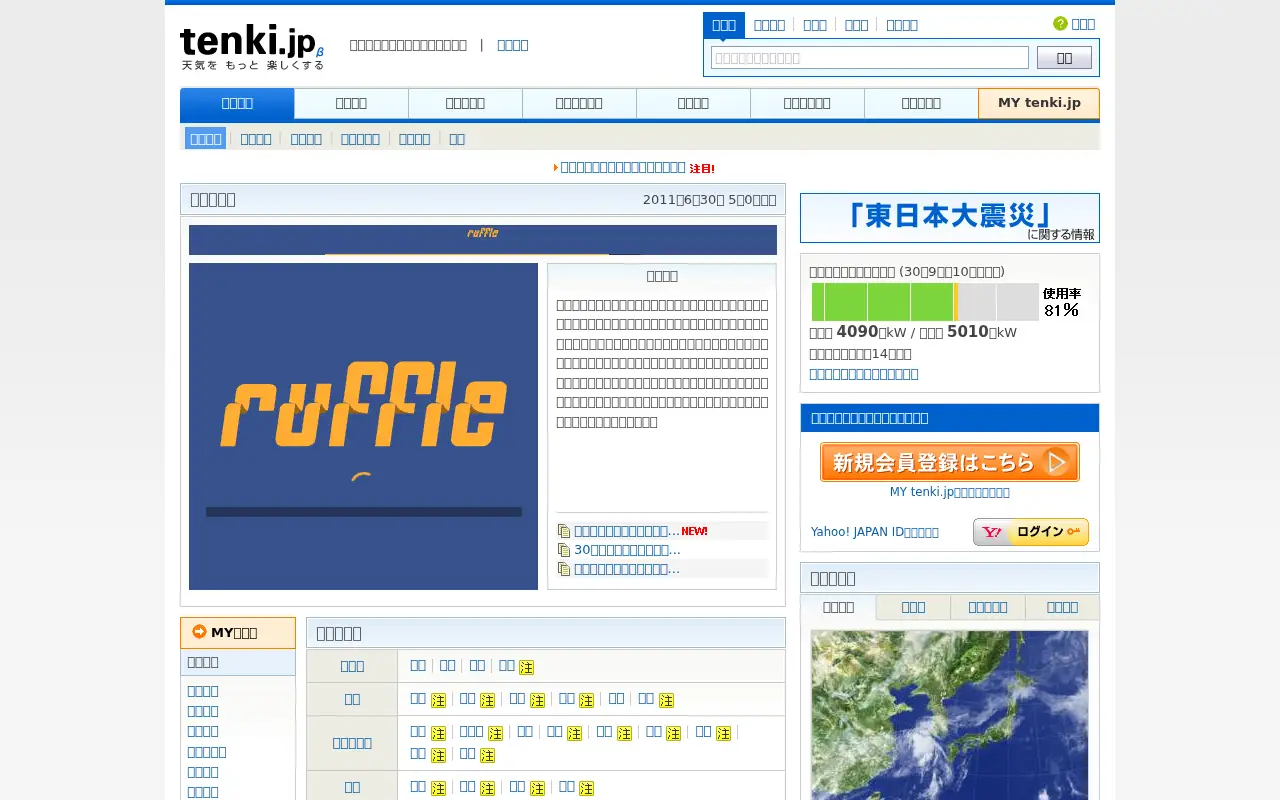The image size is (1280, 800).
Task: Select the highlighted blue main navigation tab
Action: coord(237,103)
